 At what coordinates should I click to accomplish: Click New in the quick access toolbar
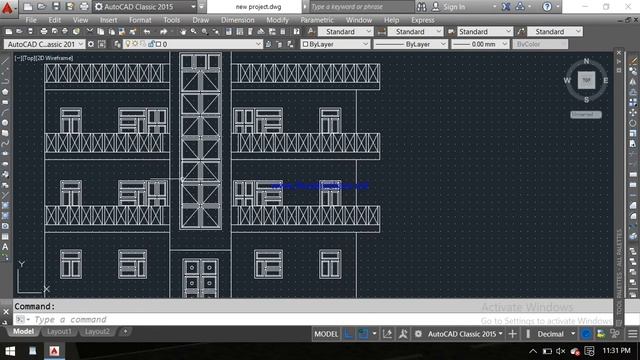point(28,7)
